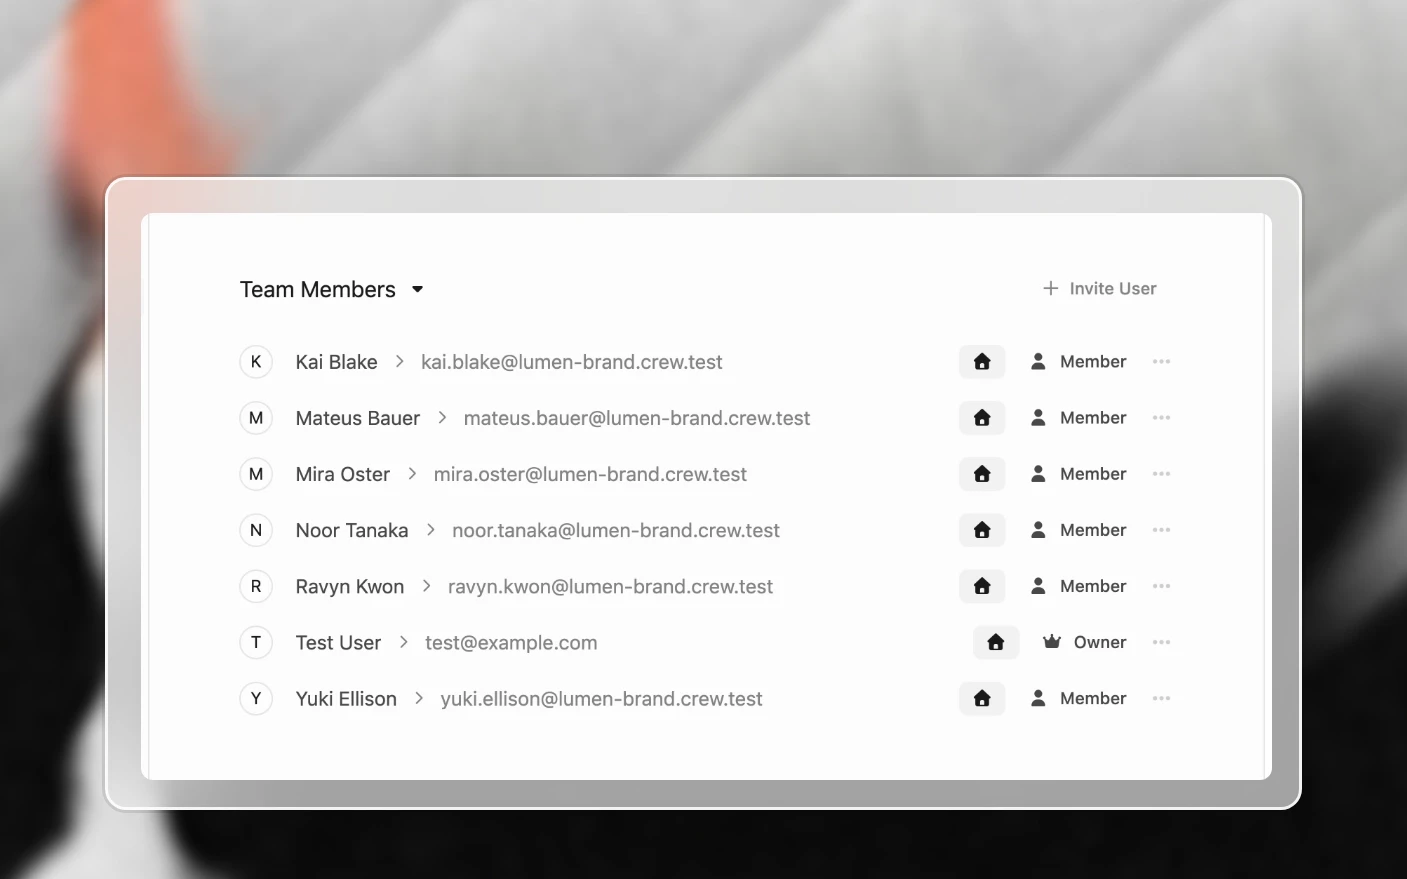
Task: Expand the chevron beside Yuki Ellison
Action: pos(419,698)
